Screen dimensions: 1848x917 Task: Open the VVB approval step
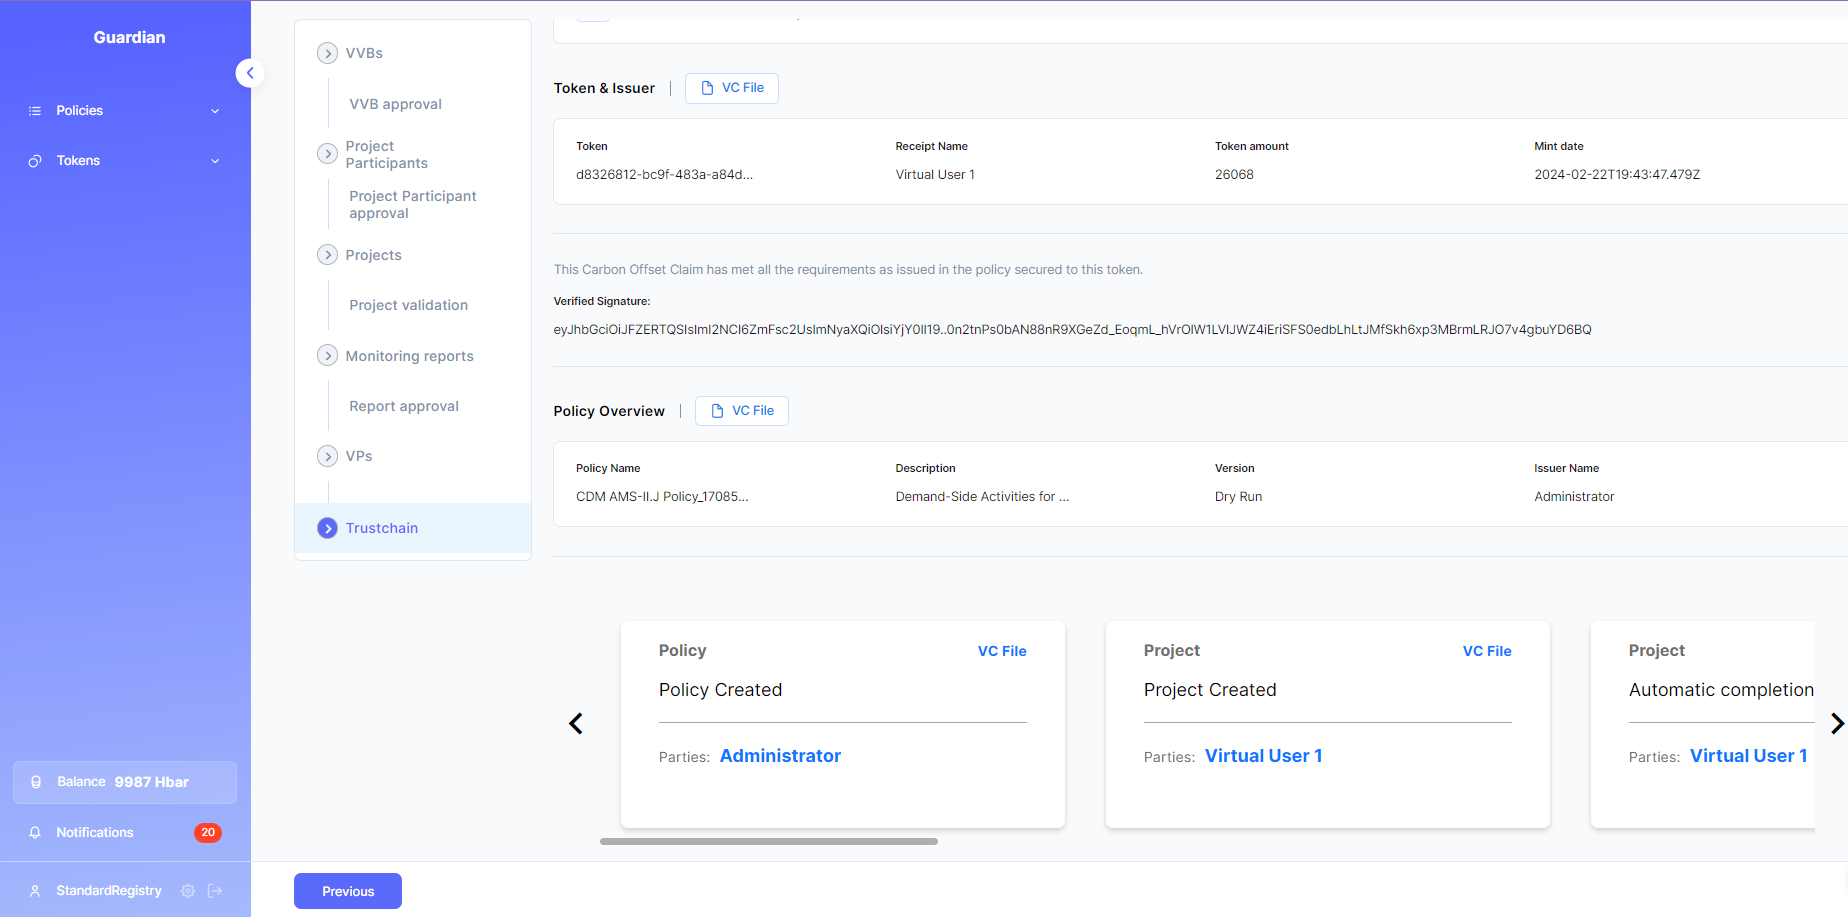[395, 104]
